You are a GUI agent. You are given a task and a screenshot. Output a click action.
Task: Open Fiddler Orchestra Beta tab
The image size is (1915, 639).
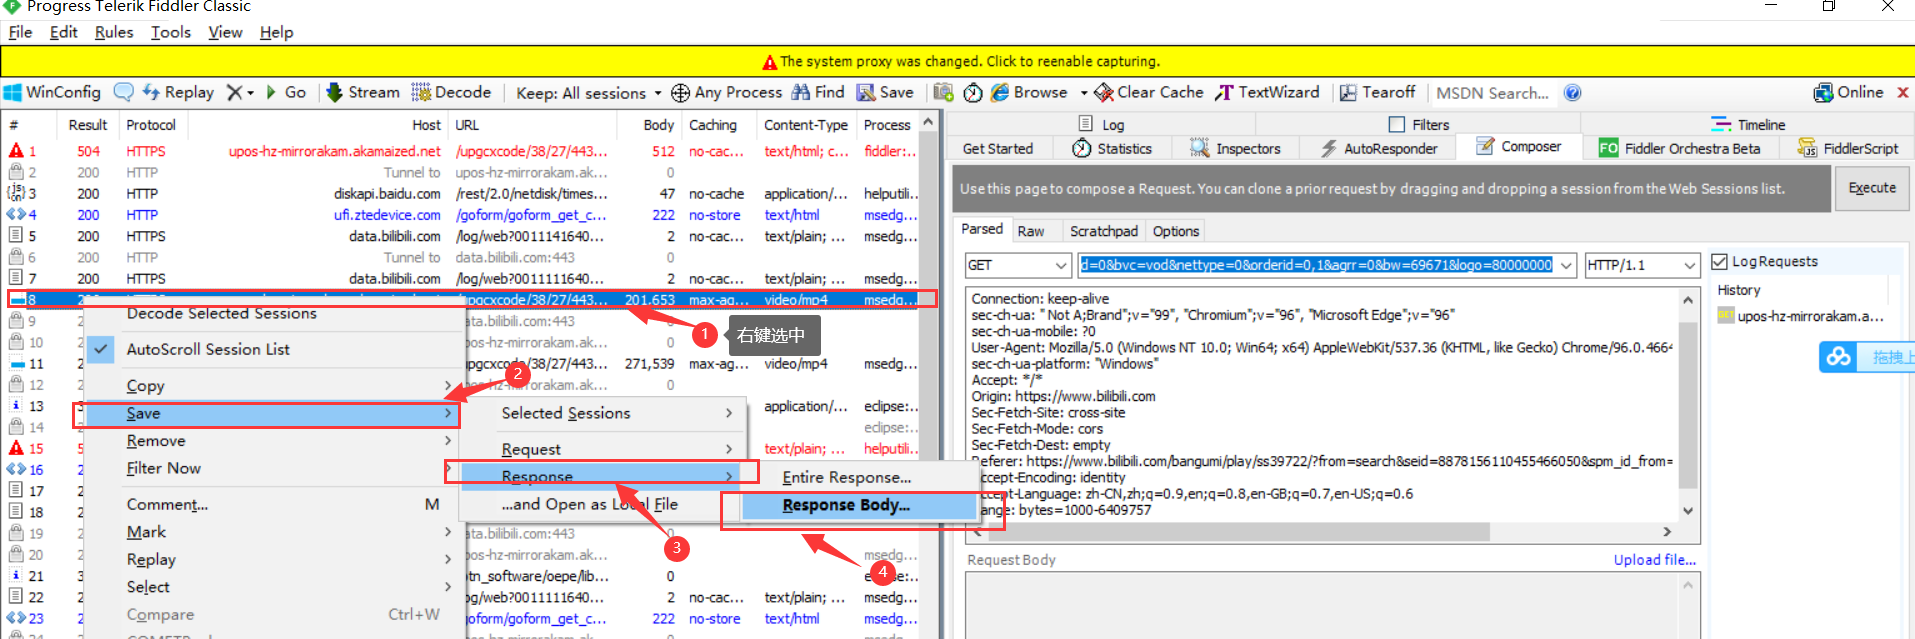click(x=1679, y=148)
